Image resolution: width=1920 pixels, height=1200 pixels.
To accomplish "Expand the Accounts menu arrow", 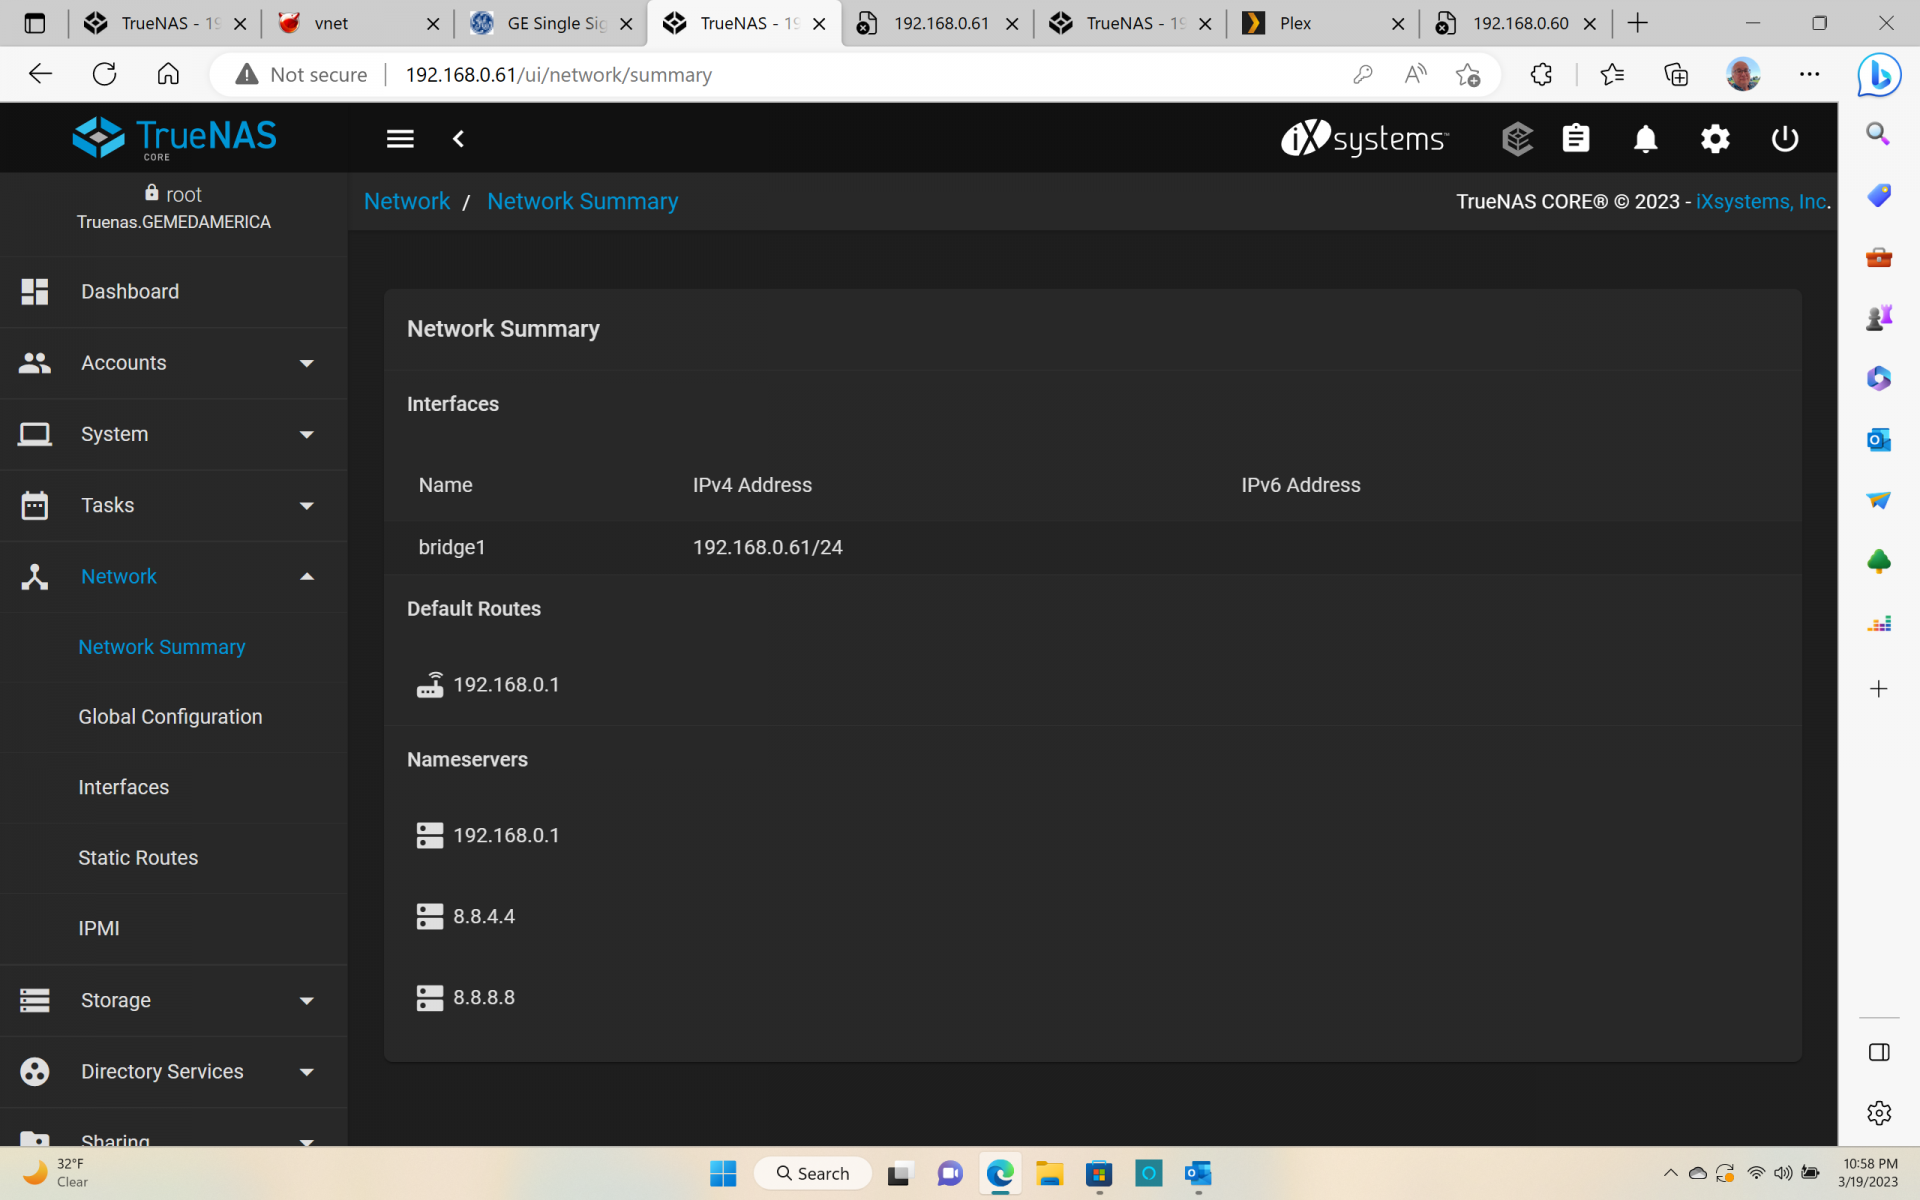I will coord(307,363).
